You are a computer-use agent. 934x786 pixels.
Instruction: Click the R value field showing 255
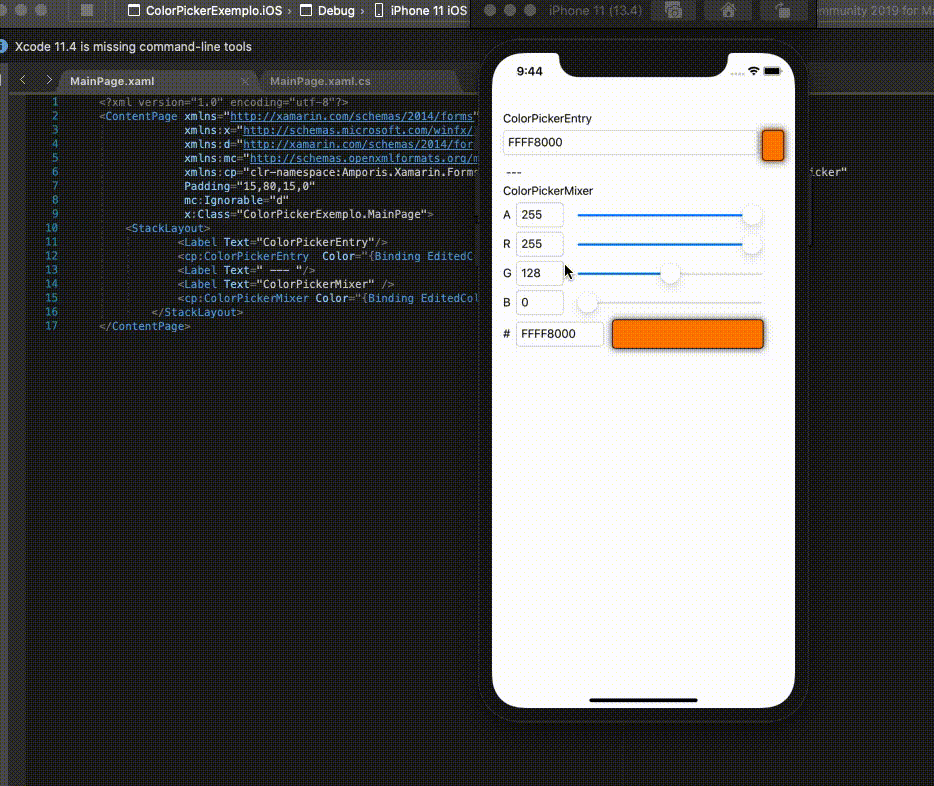coord(540,244)
